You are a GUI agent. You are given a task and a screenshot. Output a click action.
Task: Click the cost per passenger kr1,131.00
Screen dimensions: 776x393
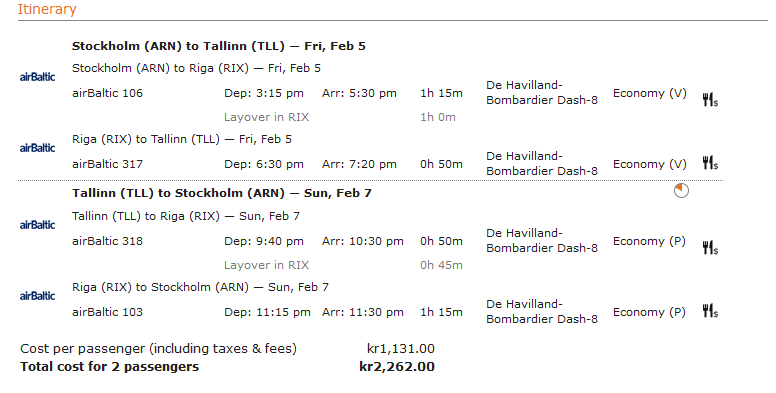coord(401,349)
